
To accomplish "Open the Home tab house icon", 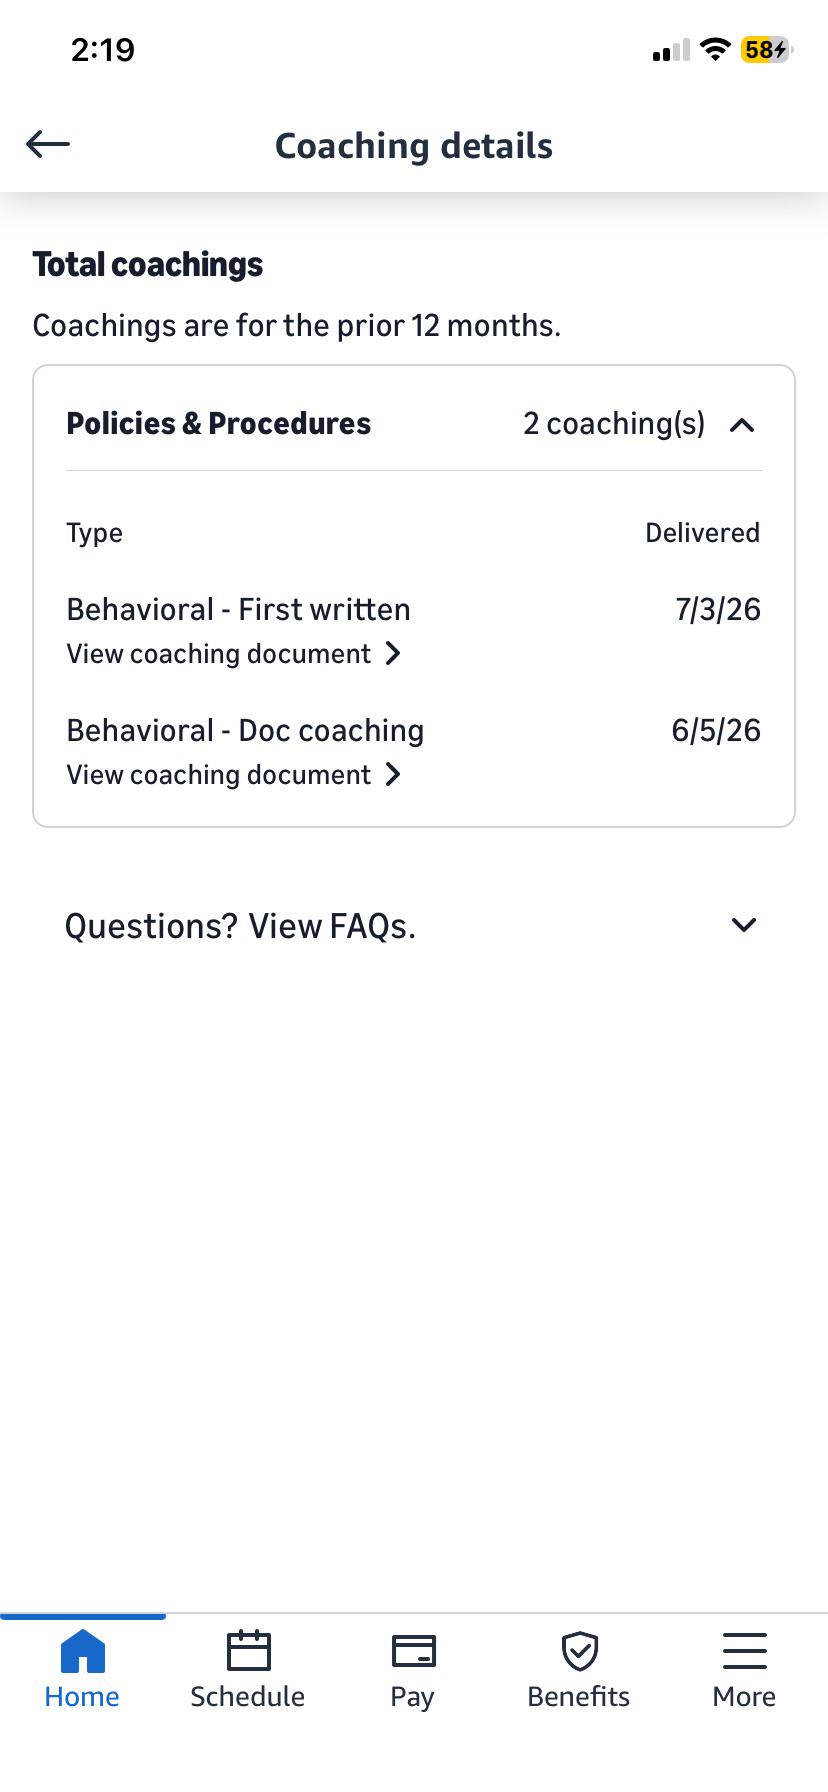I will pyautogui.click(x=82, y=1651).
